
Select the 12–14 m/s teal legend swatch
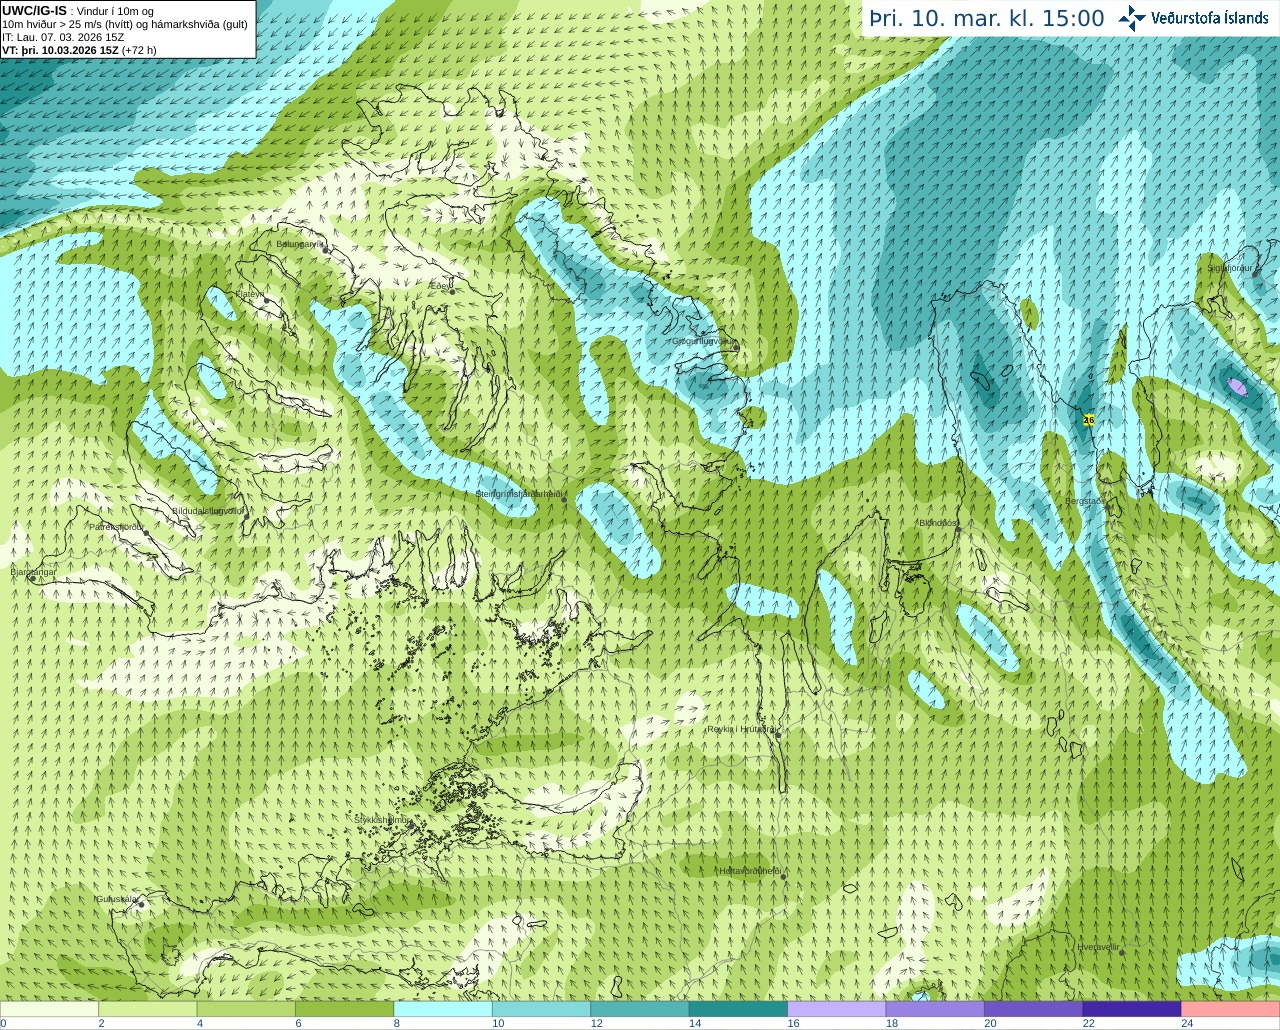[640, 1009]
